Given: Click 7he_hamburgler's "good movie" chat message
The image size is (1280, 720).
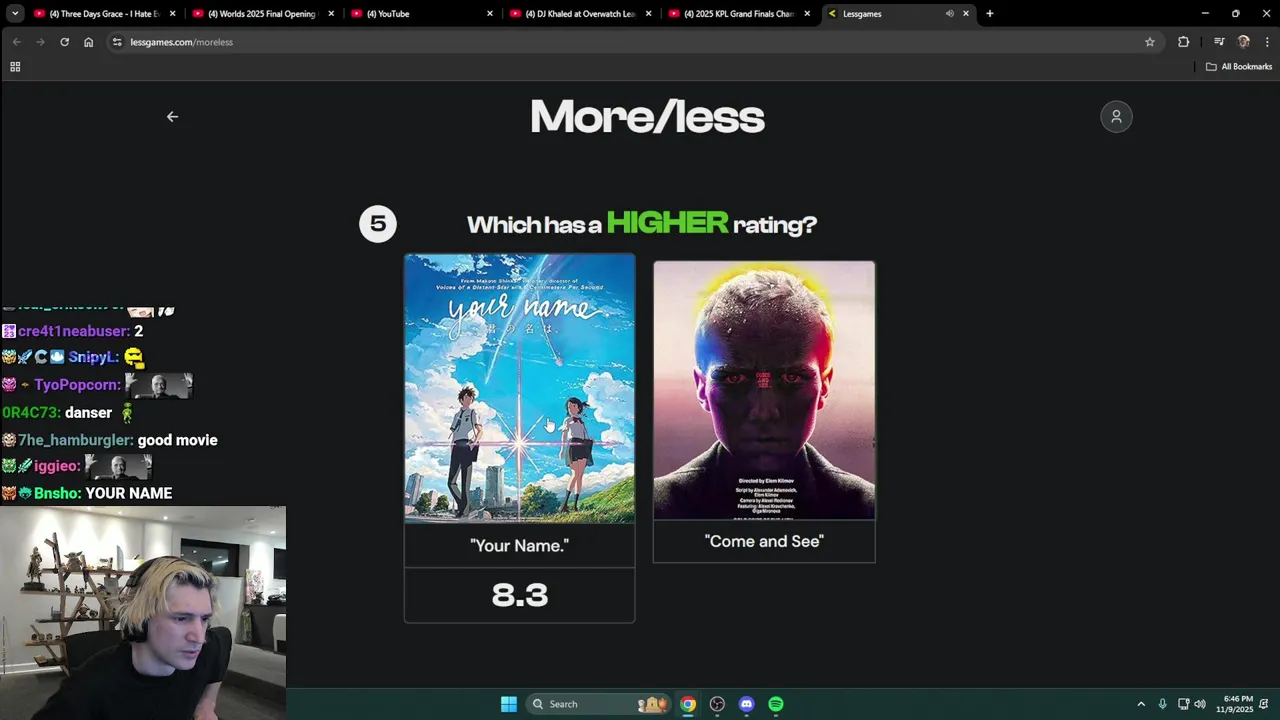Looking at the screenshot, I should (177, 440).
